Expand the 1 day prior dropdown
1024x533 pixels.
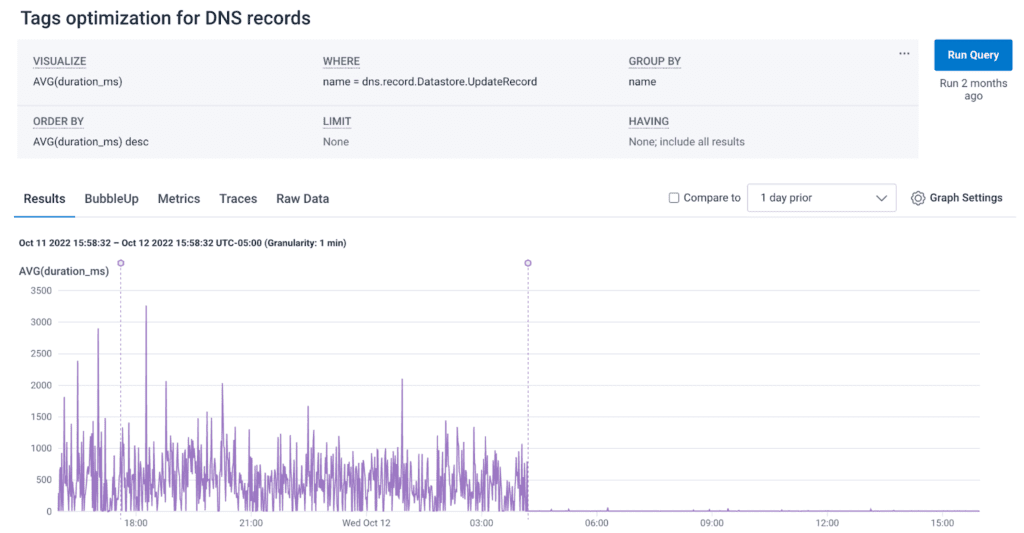(x=821, y=198)
